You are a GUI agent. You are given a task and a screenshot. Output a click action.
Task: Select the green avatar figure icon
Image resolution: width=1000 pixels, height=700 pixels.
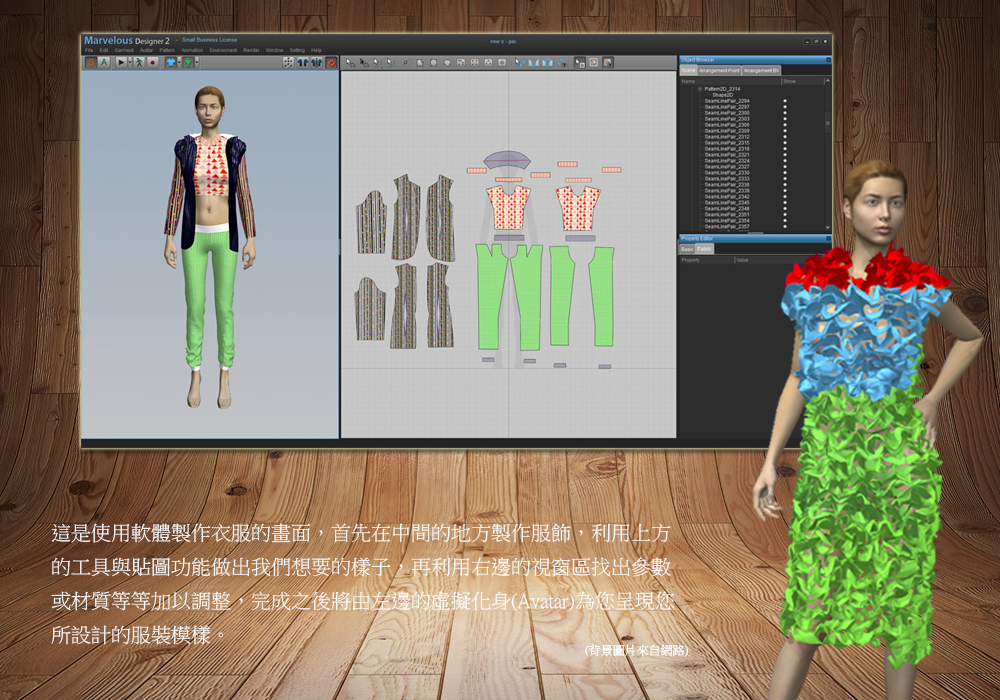pyautogui.click(x=187, y=62)
